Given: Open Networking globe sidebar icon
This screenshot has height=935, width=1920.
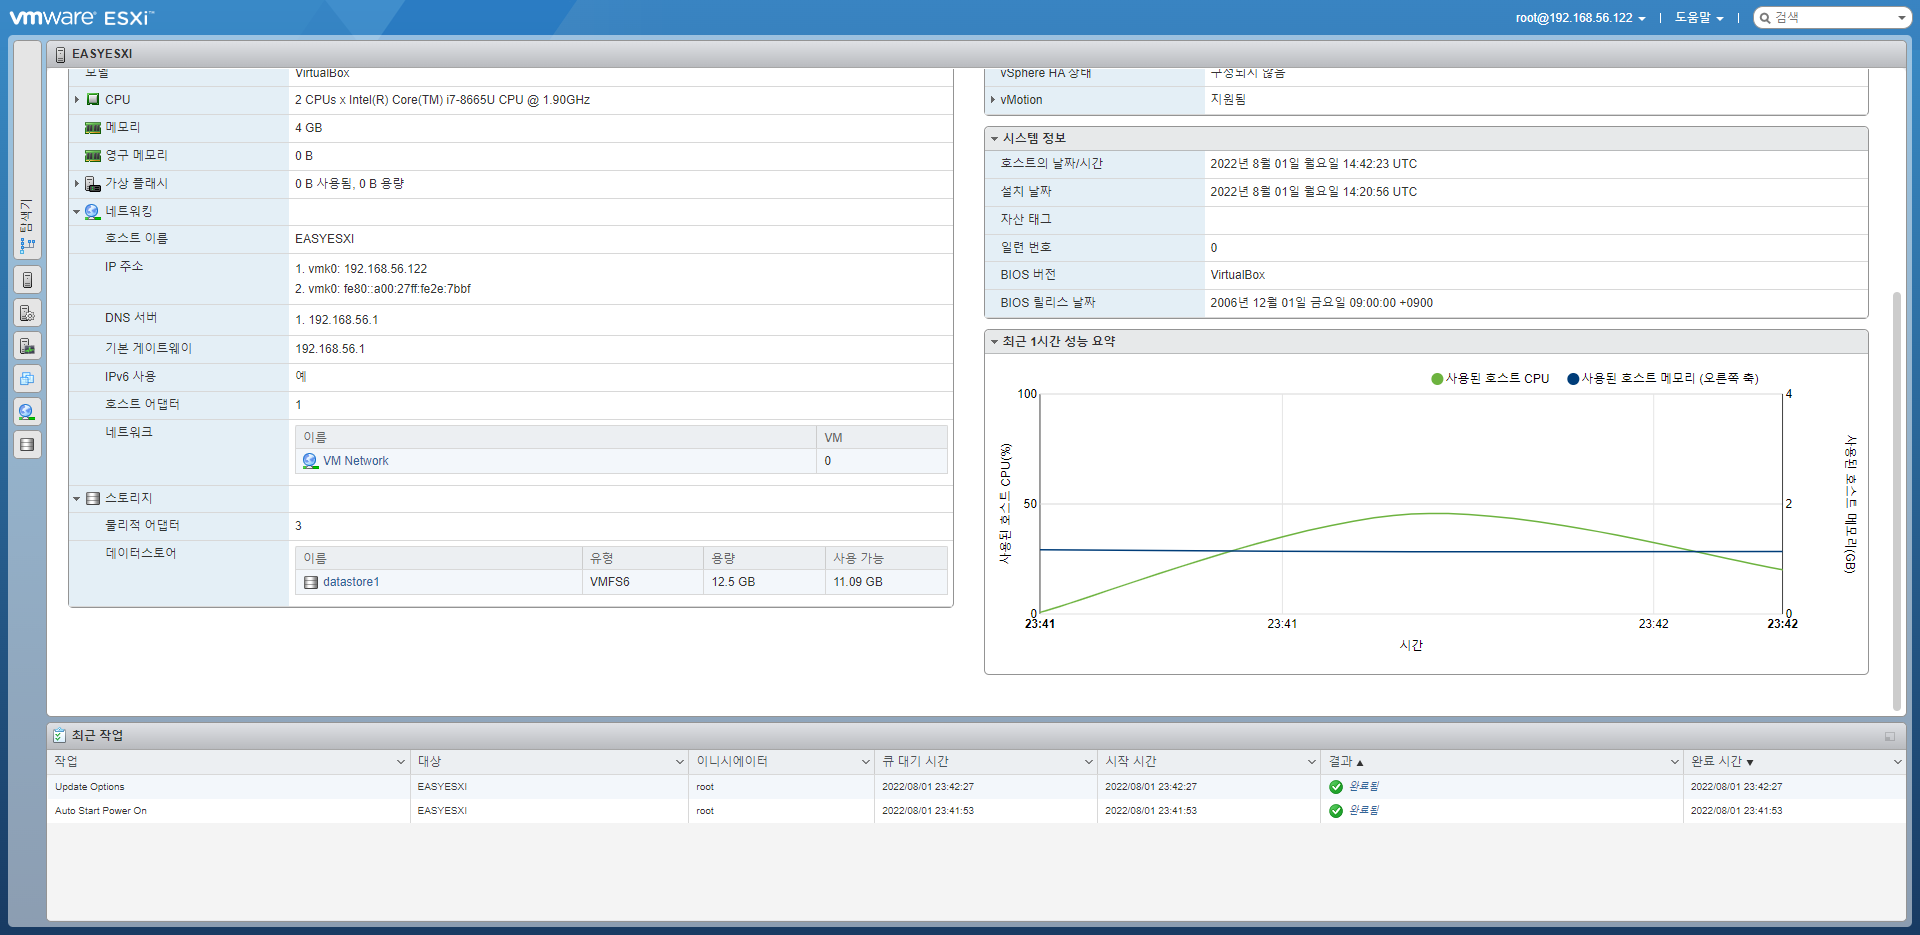Looking at the screenshot, I should click(27, 411).
